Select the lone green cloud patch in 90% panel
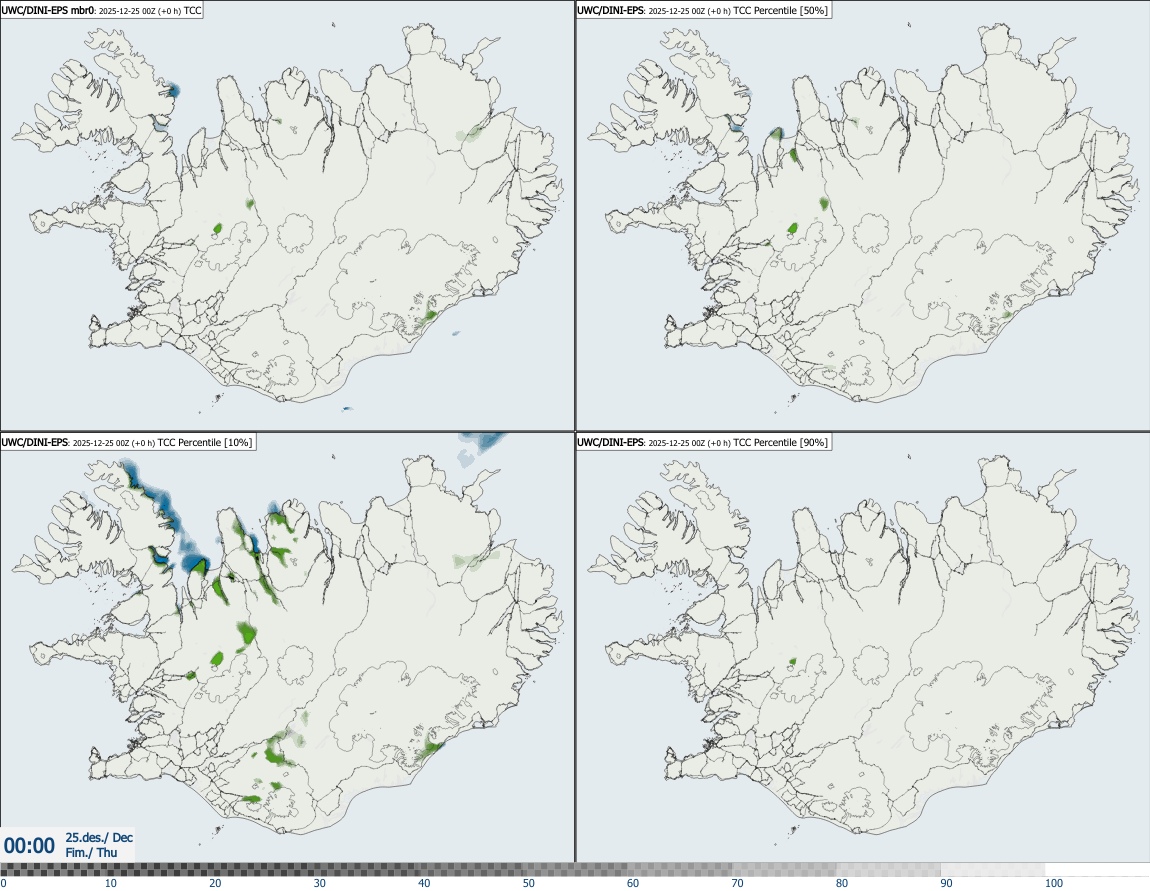This screenshot has height=891, width=1150. (792, 661)
